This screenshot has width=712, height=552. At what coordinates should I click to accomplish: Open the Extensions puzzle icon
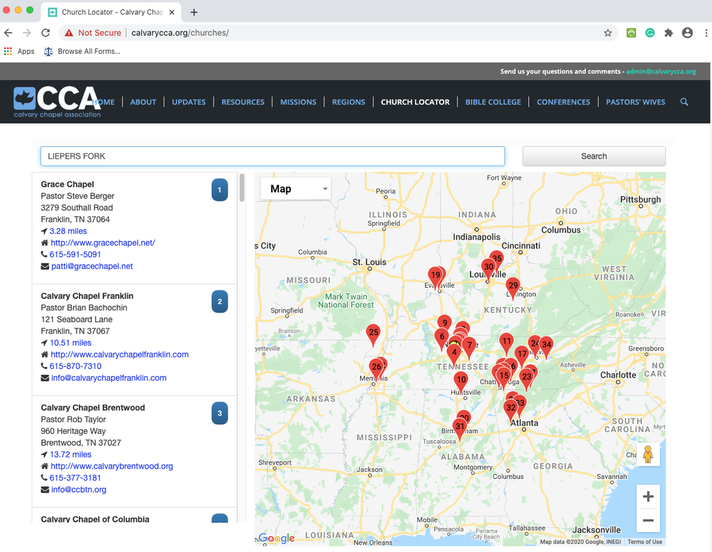668,33
